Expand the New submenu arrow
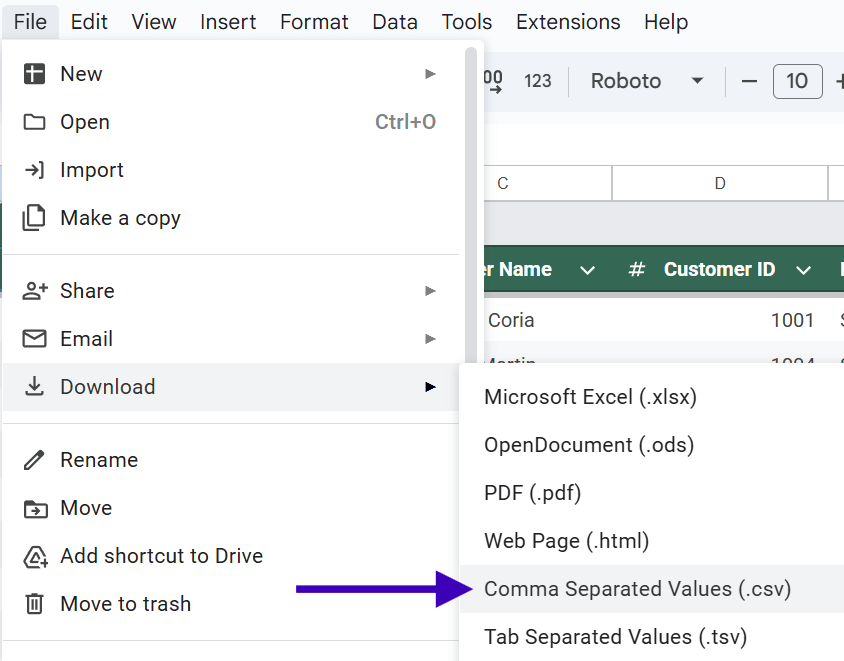The image size is (844, 661). (x=430, y=74)
